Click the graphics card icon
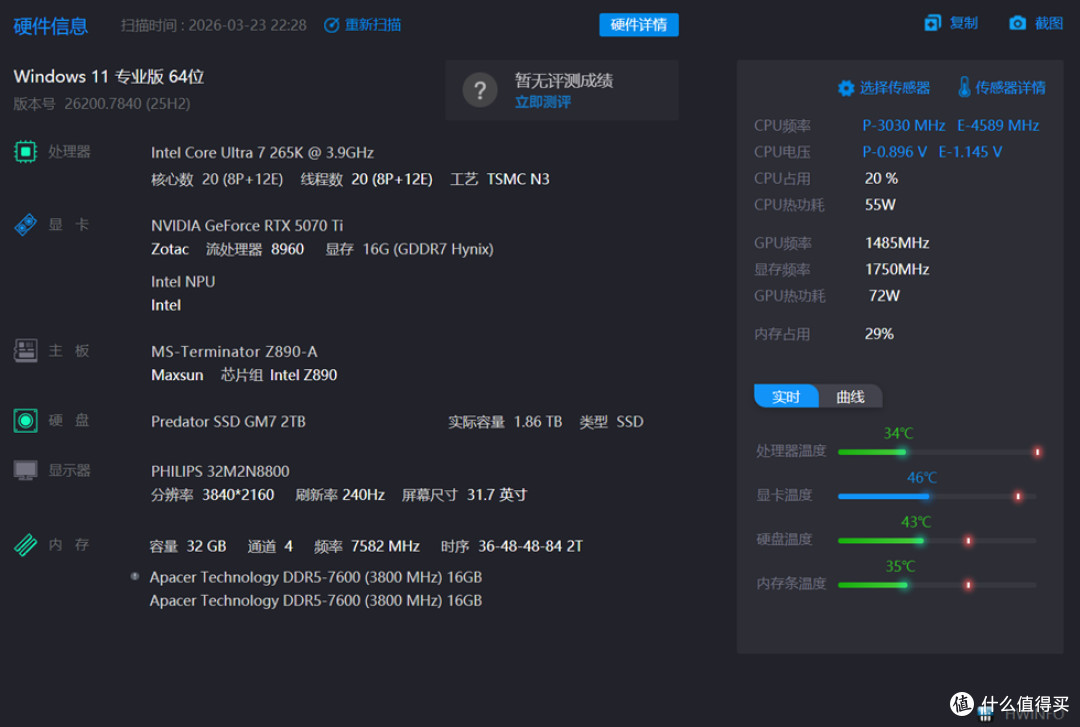This screenshot has height=727, width=1080. (x=25, y=225)
